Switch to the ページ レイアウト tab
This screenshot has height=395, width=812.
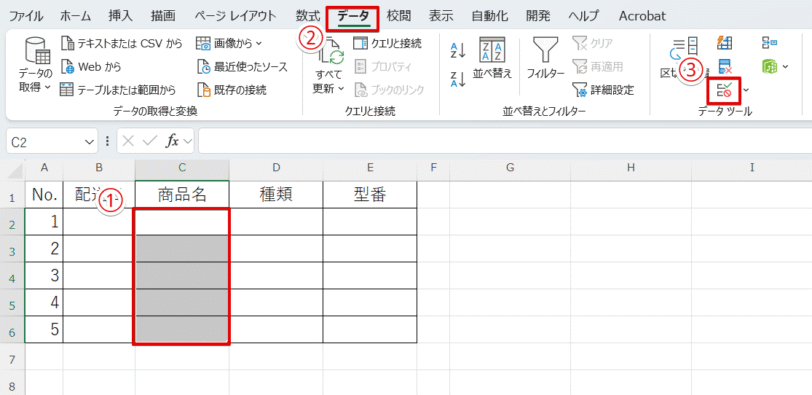click(236, 16)
